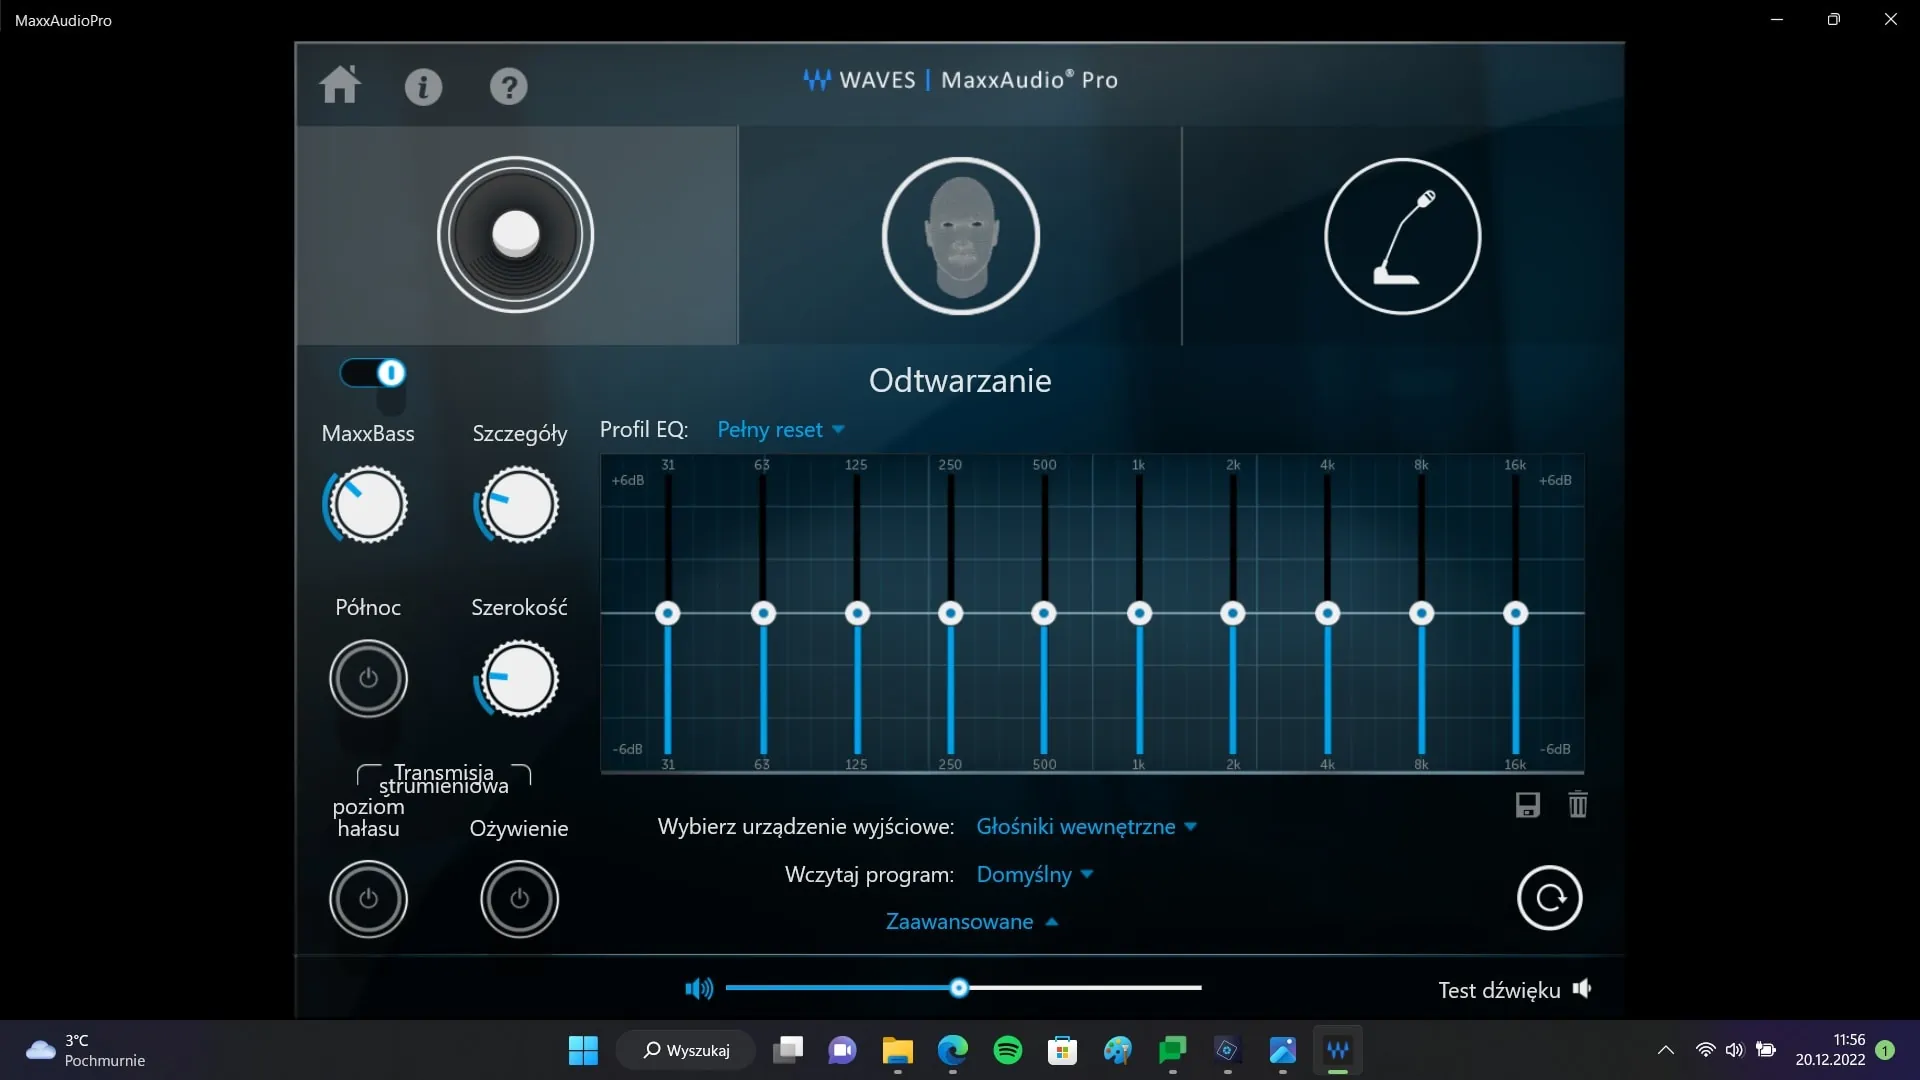Open Task View on the taskbar
The height and width of the screenshot is (1080, 1920).
tap(788, 1050)
